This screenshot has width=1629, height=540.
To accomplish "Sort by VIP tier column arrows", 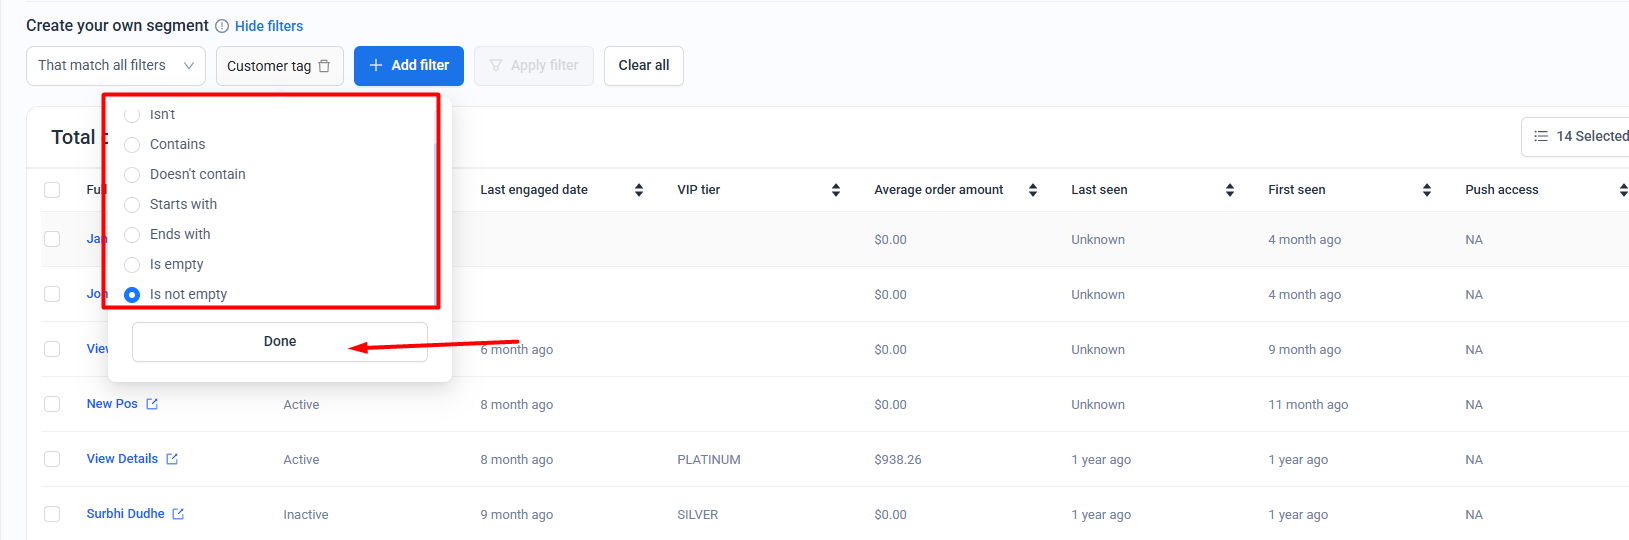I will pyautogui.click(x=836, y=190).
